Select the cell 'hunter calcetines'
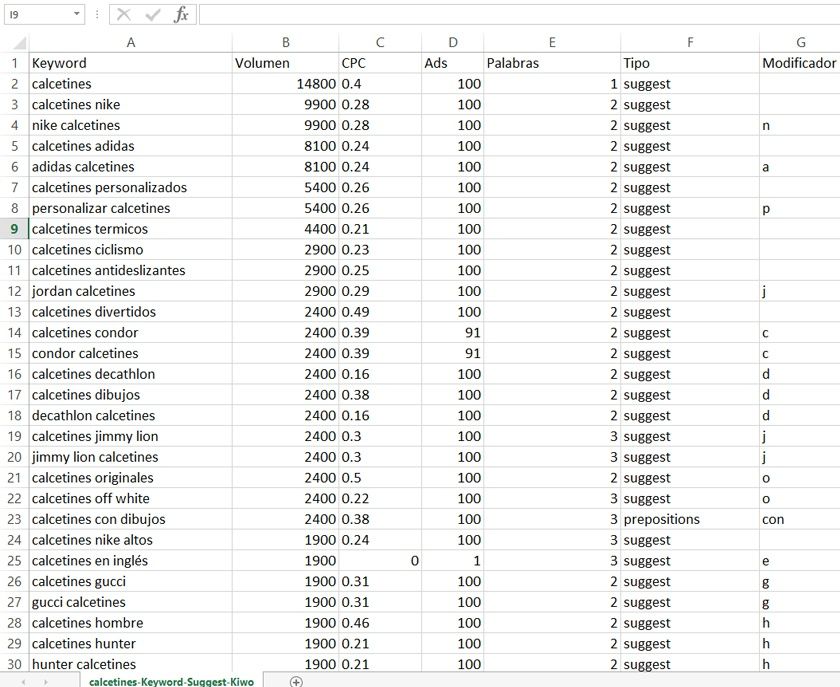This screenshot has height=687, width=840. [x=131, y=664]
